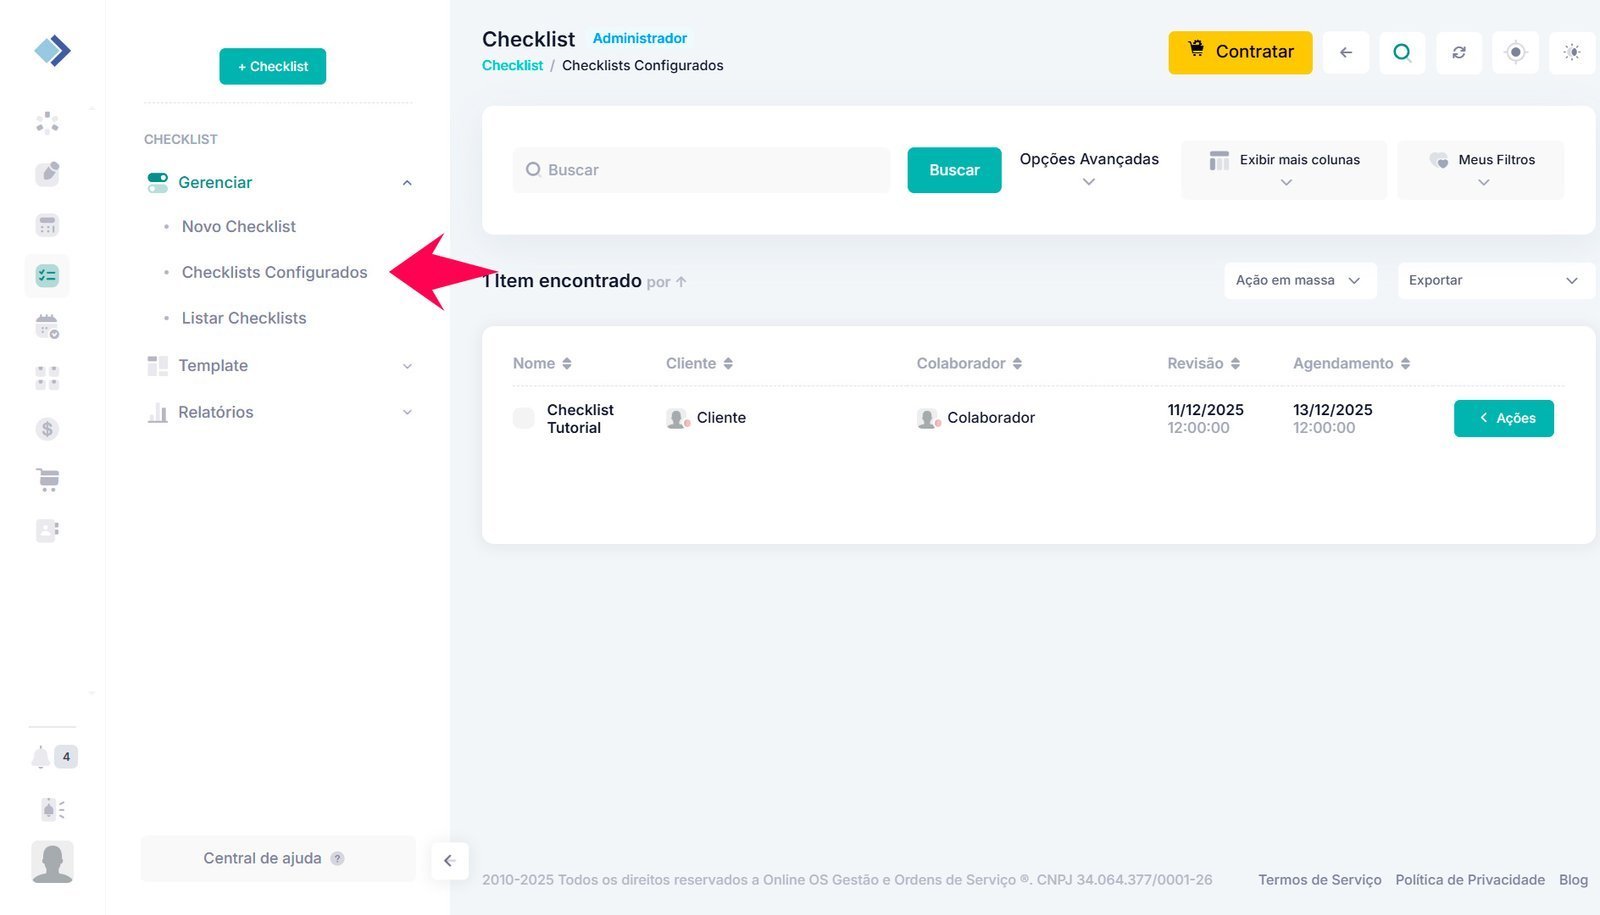
Task: Click the notification bell icon
Action: 41,757
